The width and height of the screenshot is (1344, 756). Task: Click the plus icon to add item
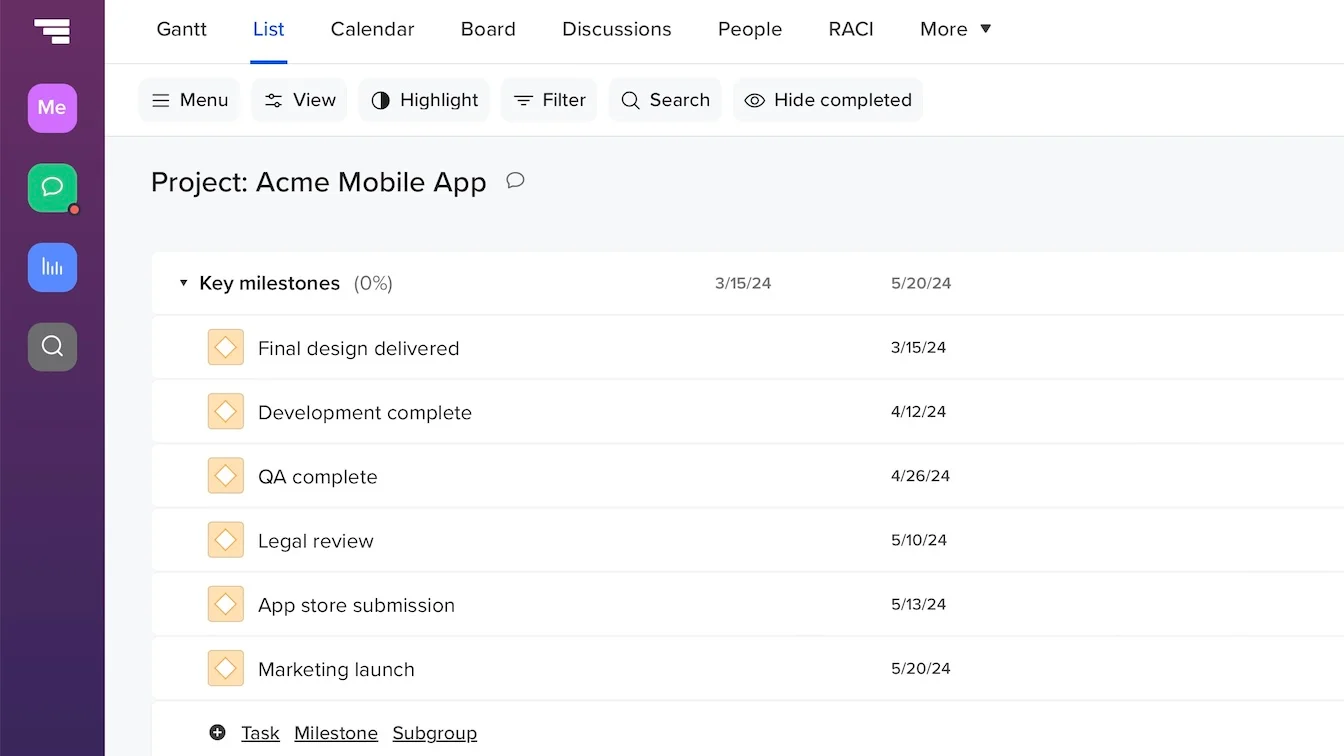pyautogui.click(x=217, y=733)
